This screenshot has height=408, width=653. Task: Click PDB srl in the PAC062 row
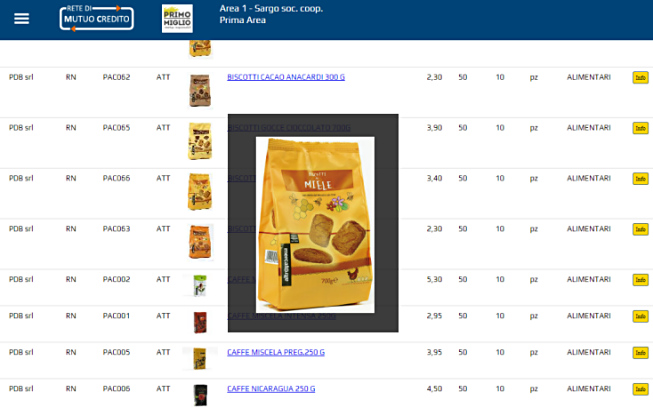point(21,77)
